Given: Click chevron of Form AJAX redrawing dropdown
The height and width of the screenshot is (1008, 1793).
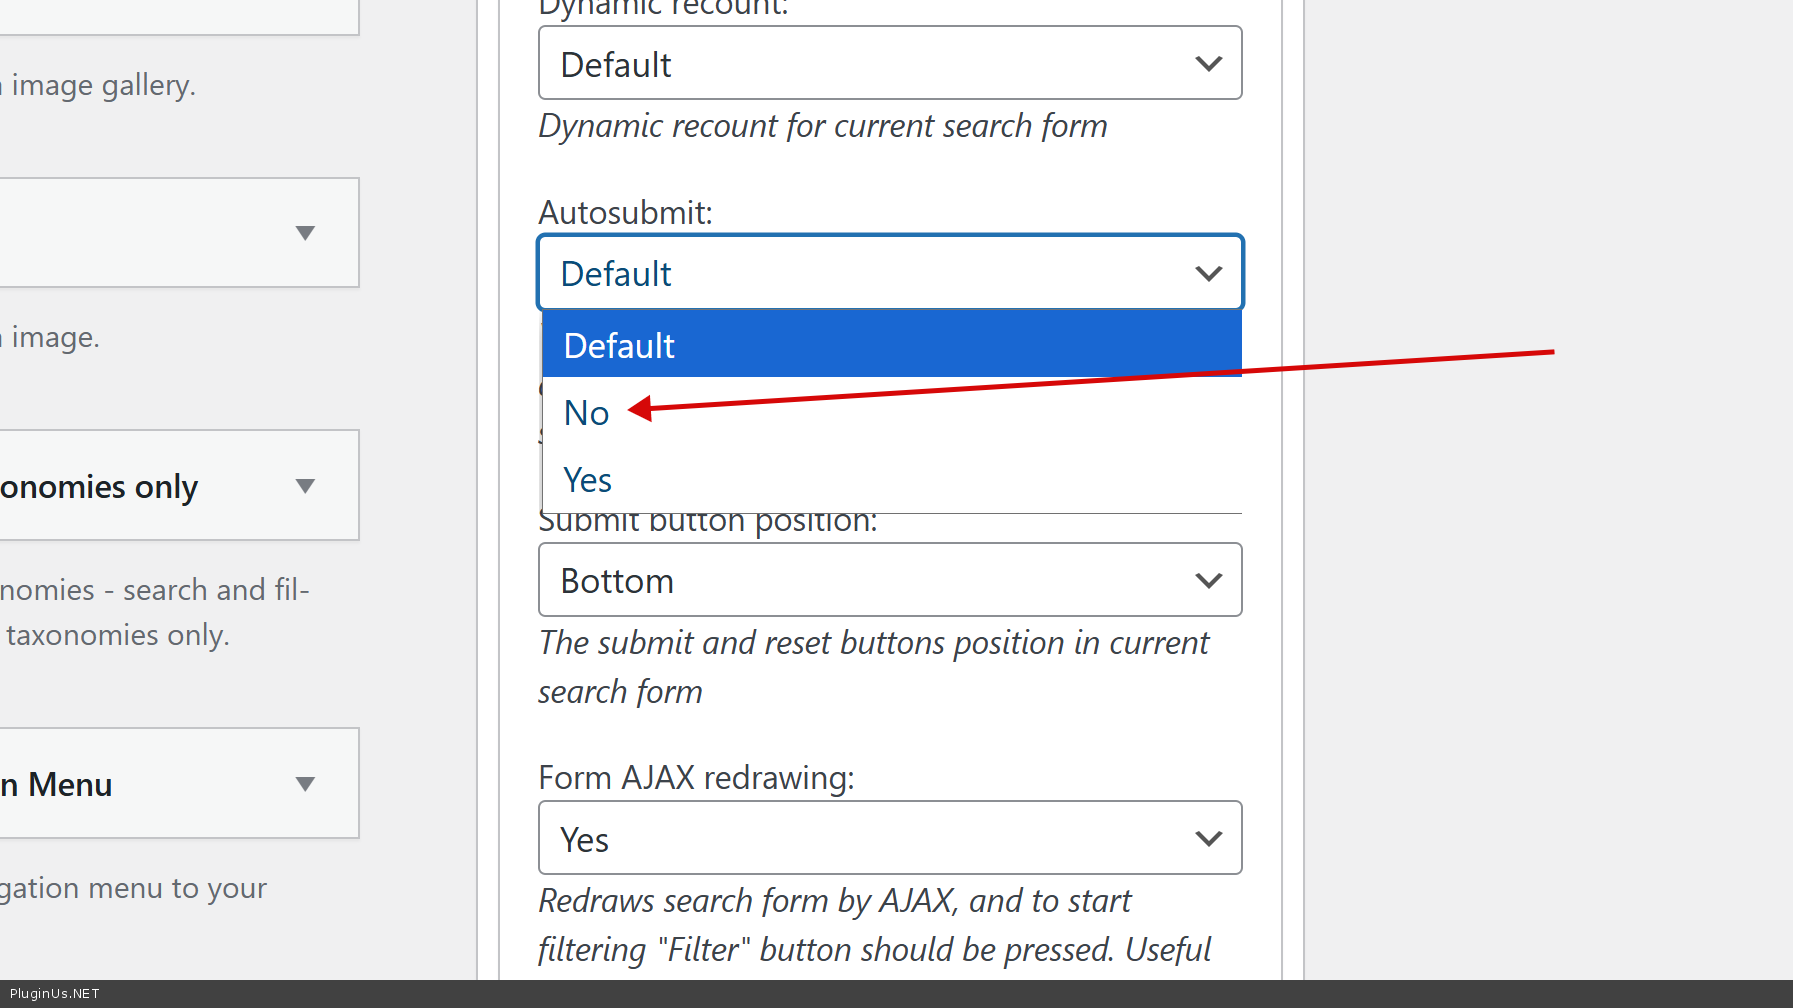Looking at the screenshot, I should click(x=1208, y=838).
